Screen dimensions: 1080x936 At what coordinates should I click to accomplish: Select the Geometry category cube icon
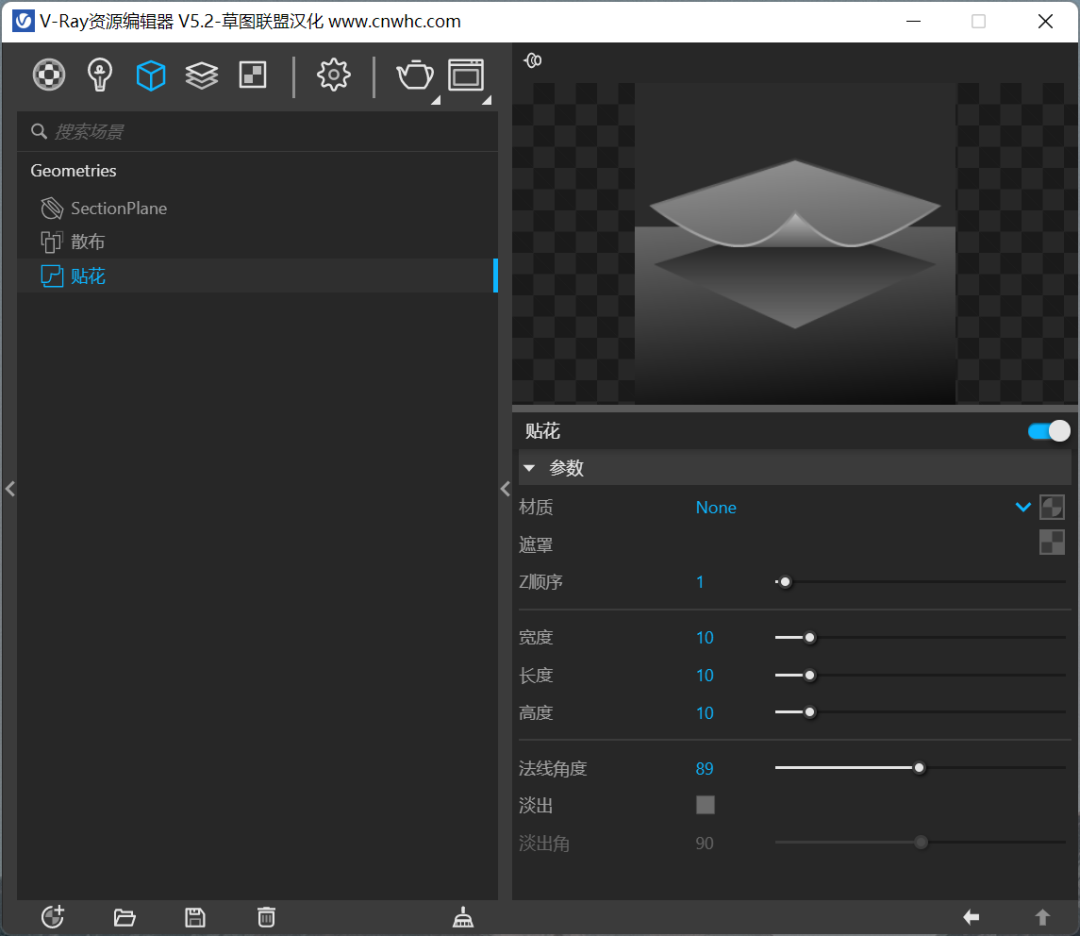[x=151, y=74]
